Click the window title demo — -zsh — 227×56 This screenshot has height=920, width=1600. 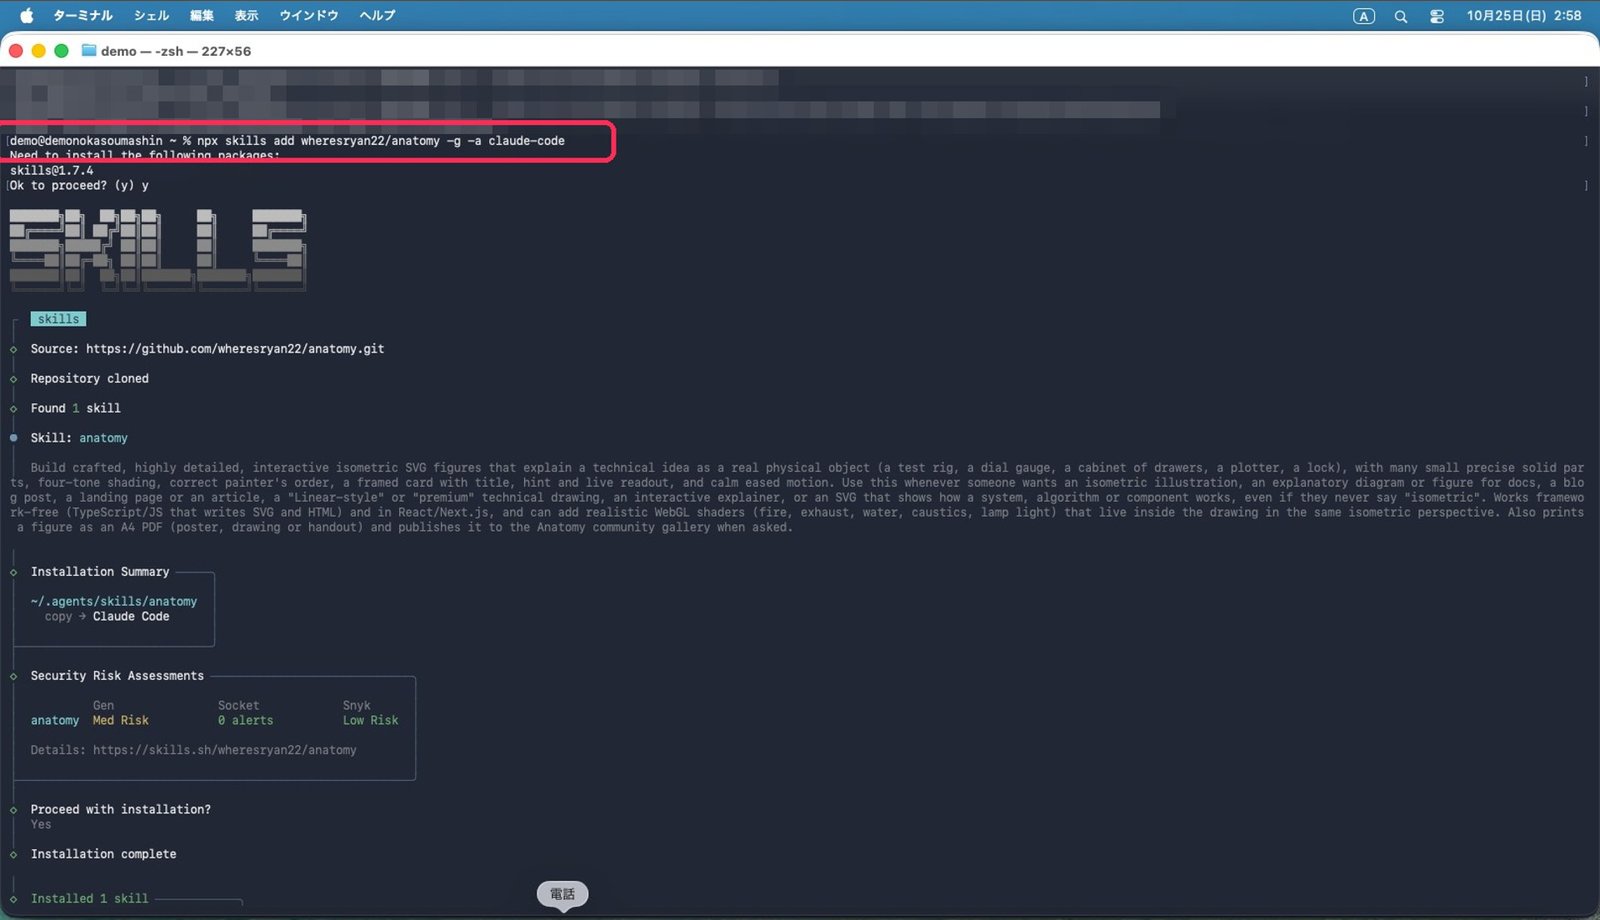(x=176, y=51)
